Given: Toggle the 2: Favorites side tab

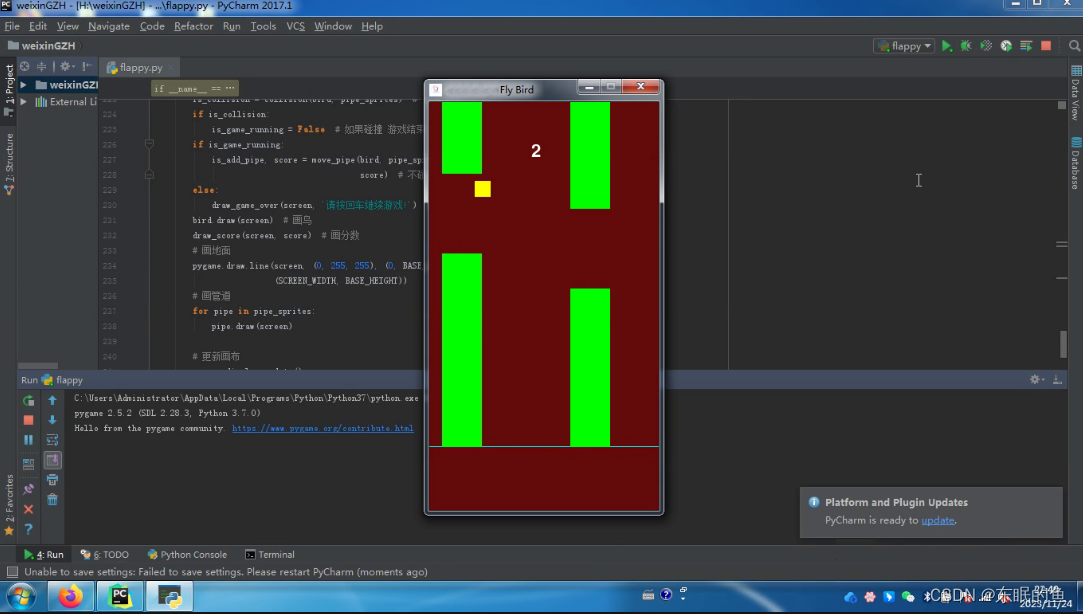Looking at the screenshot, I should click(x=9, y=505).
